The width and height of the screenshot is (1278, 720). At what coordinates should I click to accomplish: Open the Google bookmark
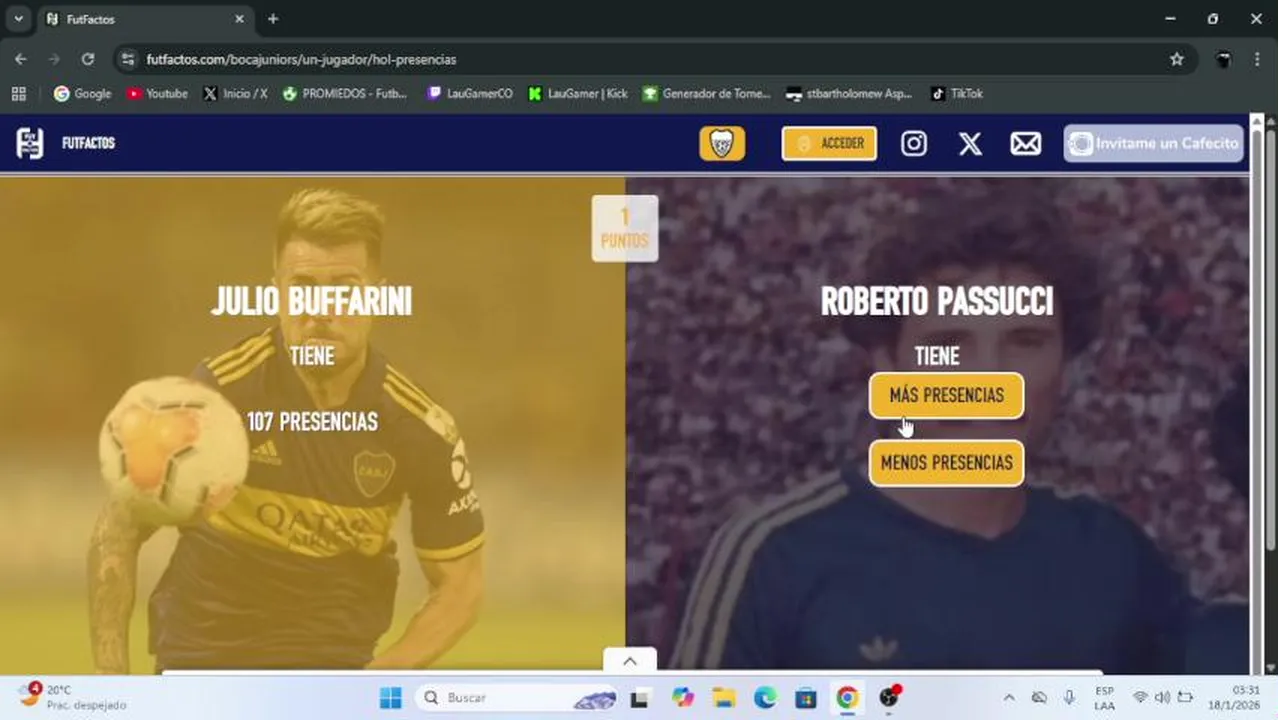83,93
